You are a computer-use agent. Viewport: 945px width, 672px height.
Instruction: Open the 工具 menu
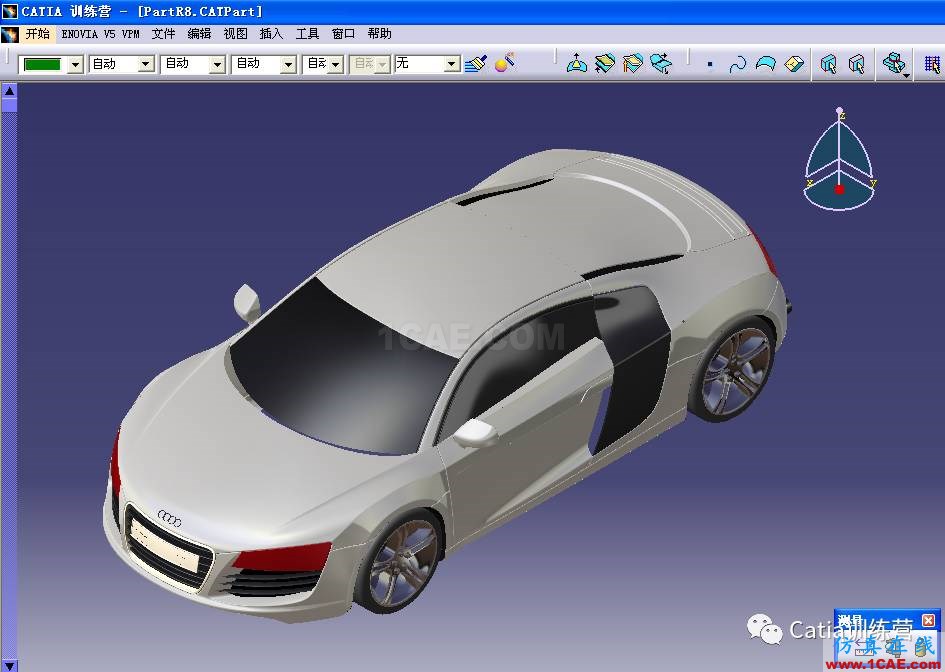[307, 34]
